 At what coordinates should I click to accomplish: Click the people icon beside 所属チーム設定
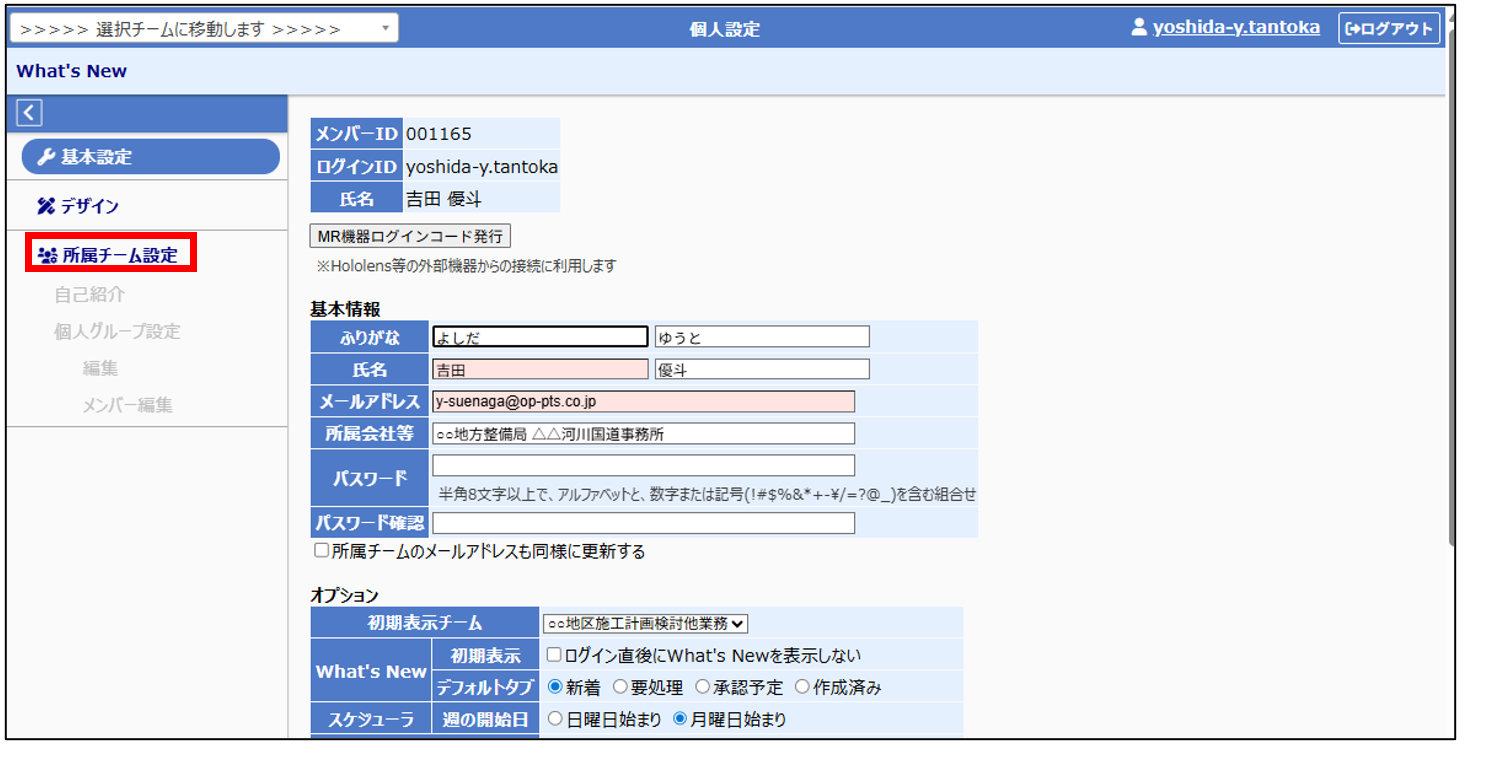click(47, 256)
